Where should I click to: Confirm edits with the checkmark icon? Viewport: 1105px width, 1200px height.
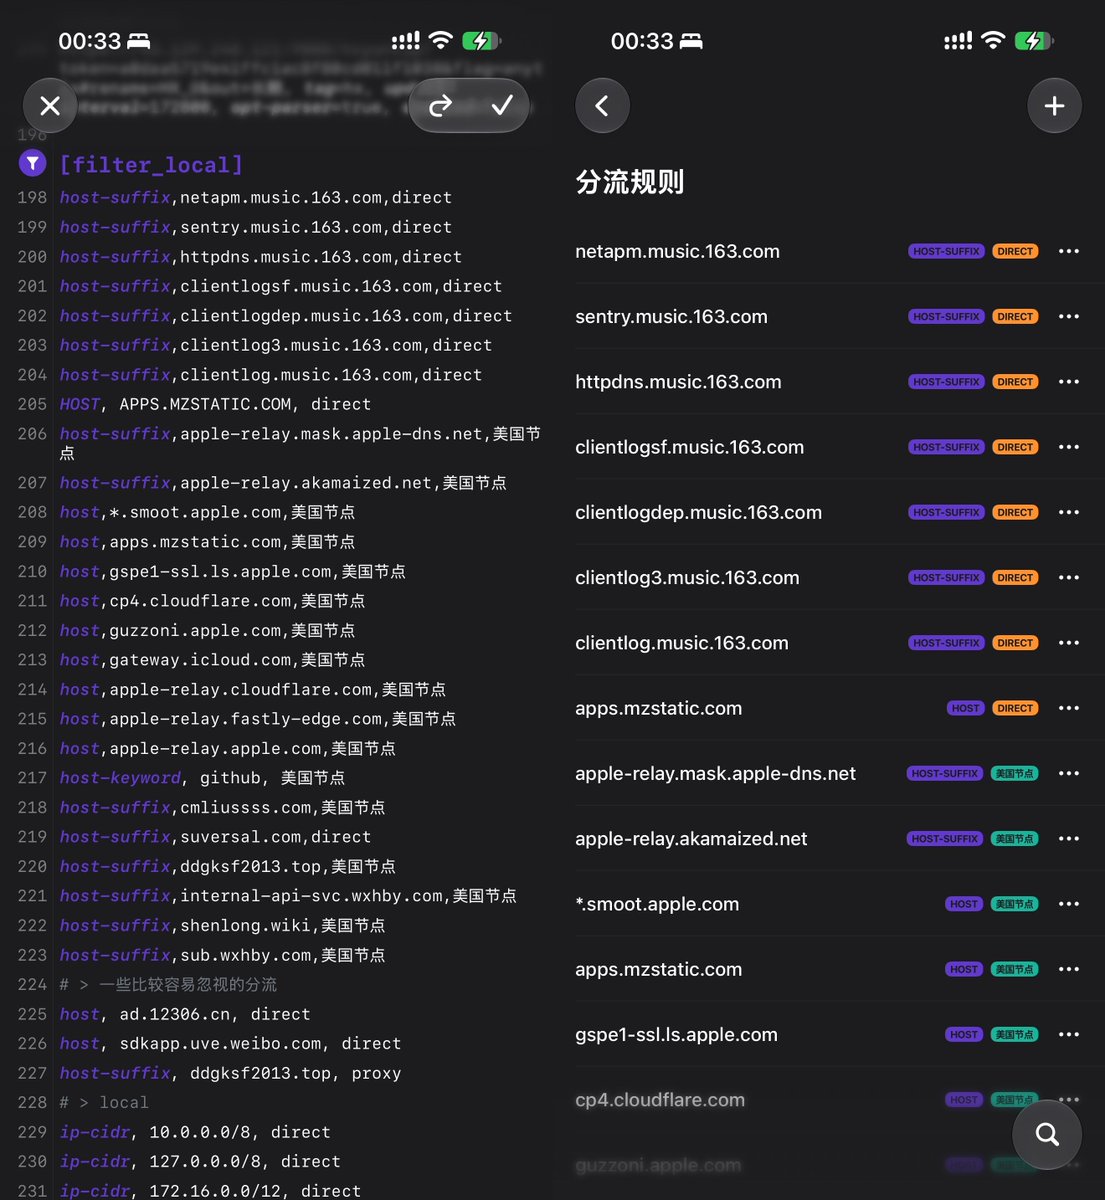(x=502, y=105)
